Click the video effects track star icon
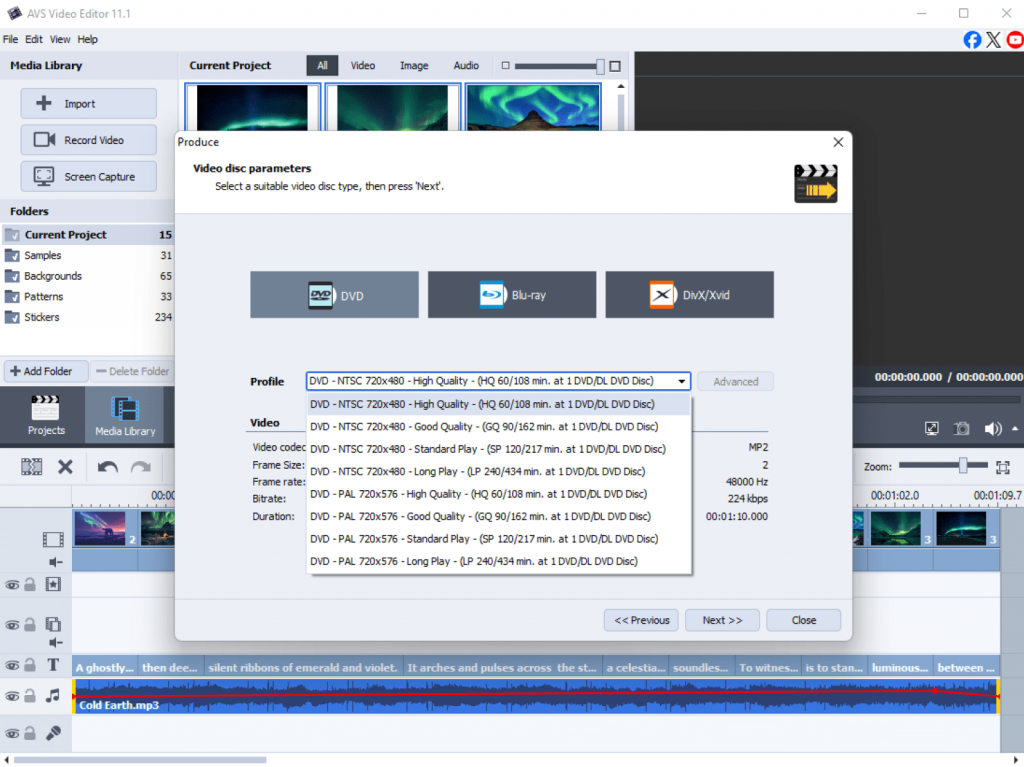This screenshot has height=767, width=1024. [53, 584]
